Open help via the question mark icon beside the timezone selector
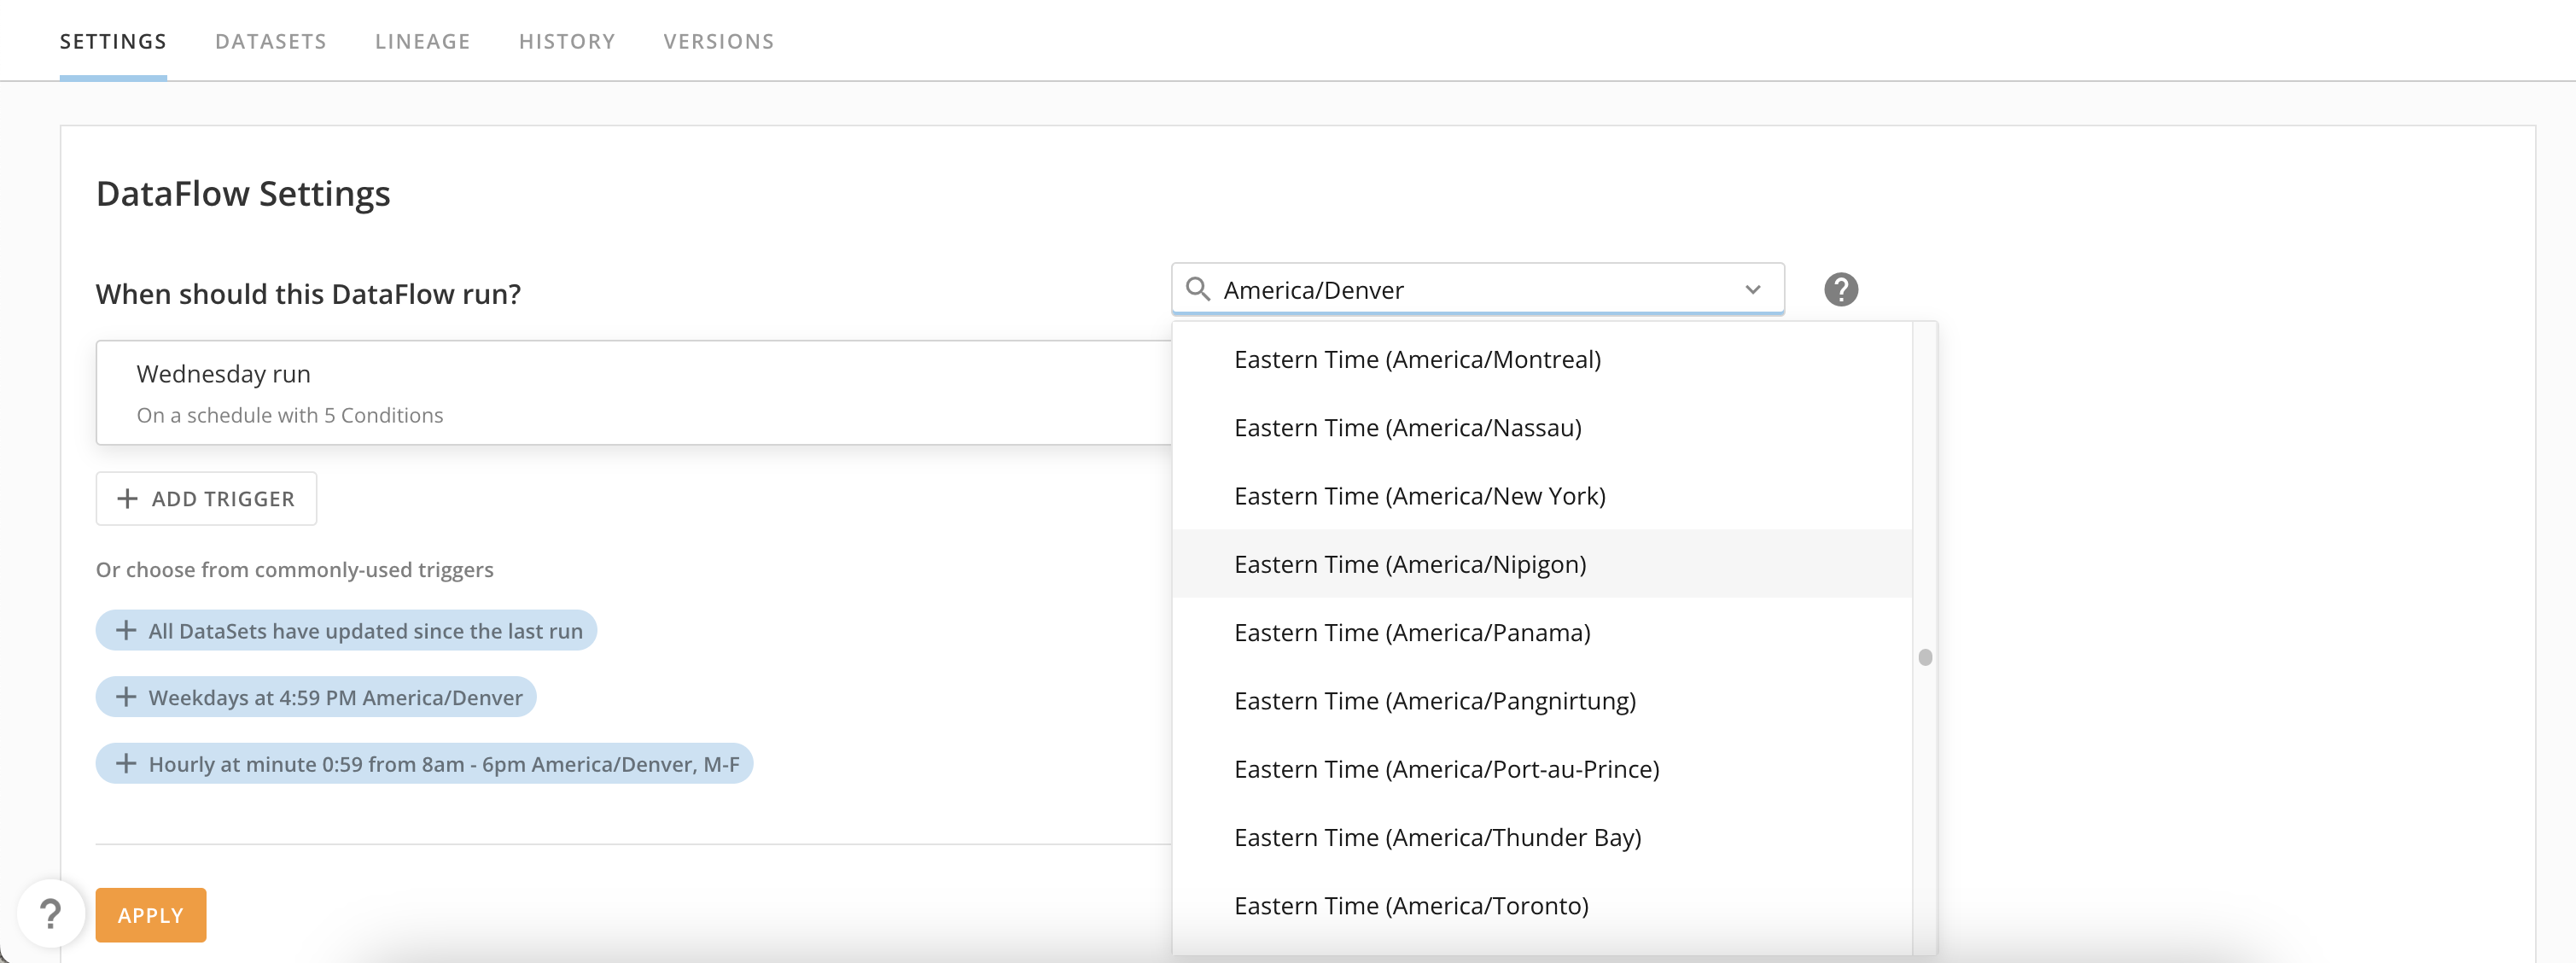Image resolution: width=2576 pixels, height=963 pixels. pos(1841,290)
